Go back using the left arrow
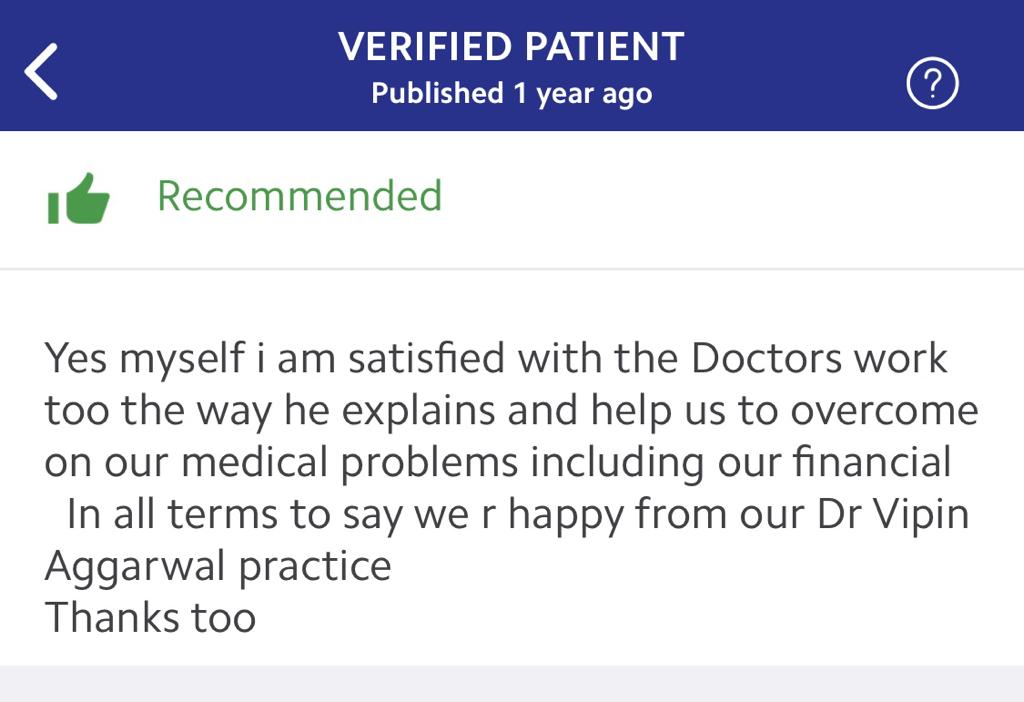This screenshot has height=702, width=1024. 41,71
